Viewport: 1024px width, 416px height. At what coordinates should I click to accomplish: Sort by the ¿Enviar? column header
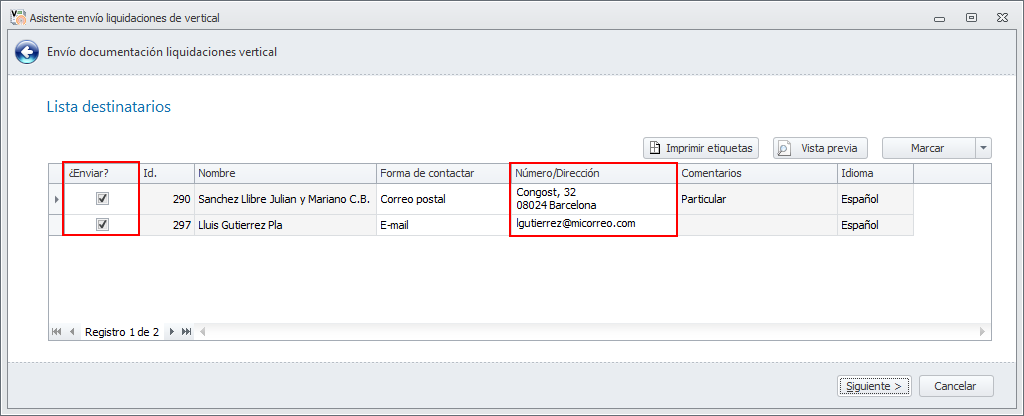(x=101, y=174)
